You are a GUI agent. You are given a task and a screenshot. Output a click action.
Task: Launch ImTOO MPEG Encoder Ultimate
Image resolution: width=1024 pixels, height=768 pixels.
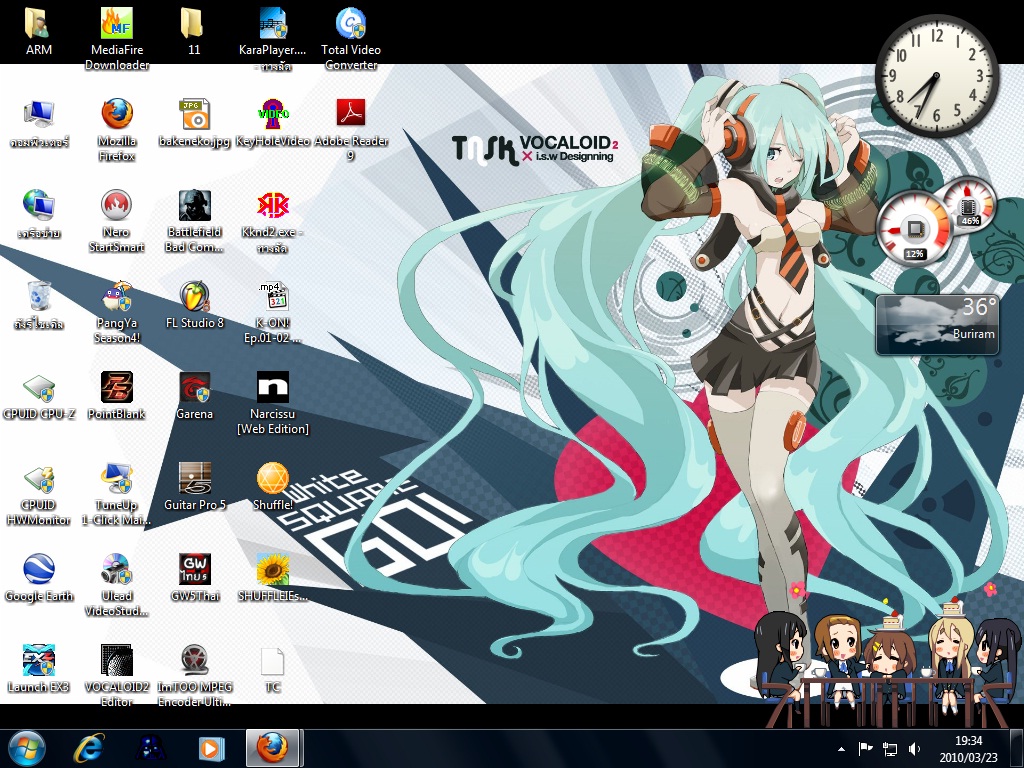pos(194,675)
